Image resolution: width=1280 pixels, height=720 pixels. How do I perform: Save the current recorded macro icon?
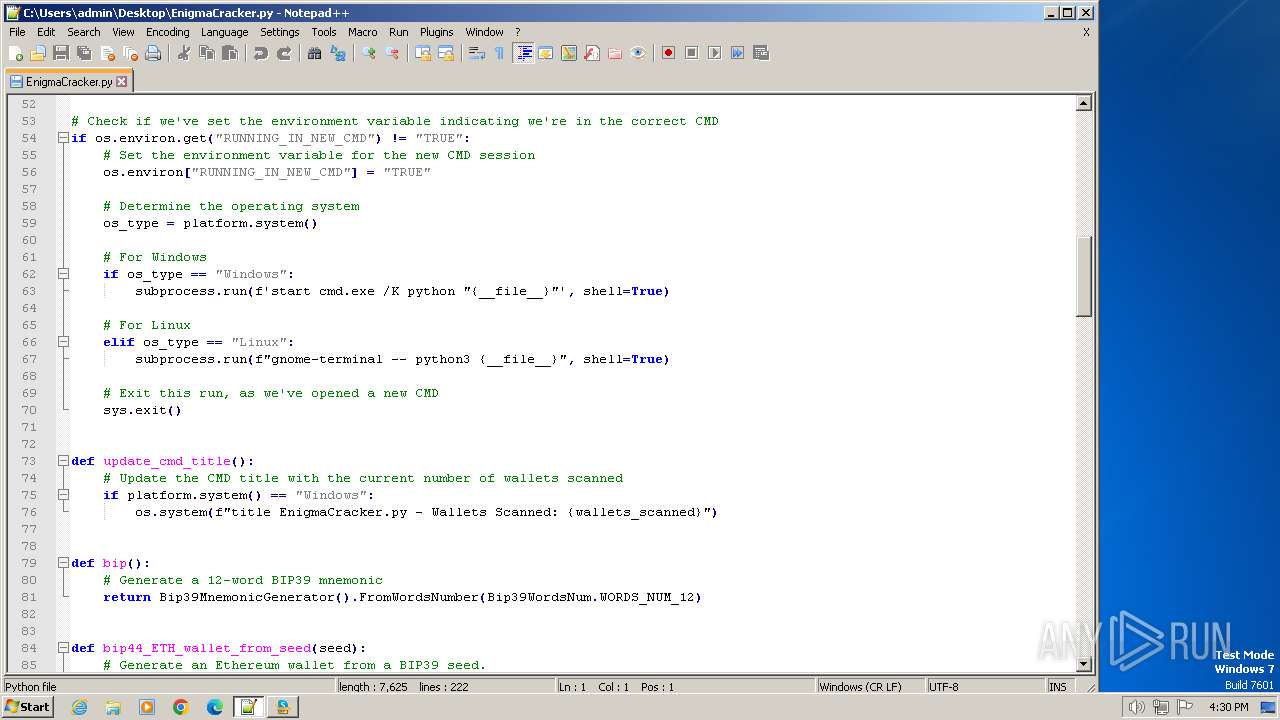(x=761, y=53)
